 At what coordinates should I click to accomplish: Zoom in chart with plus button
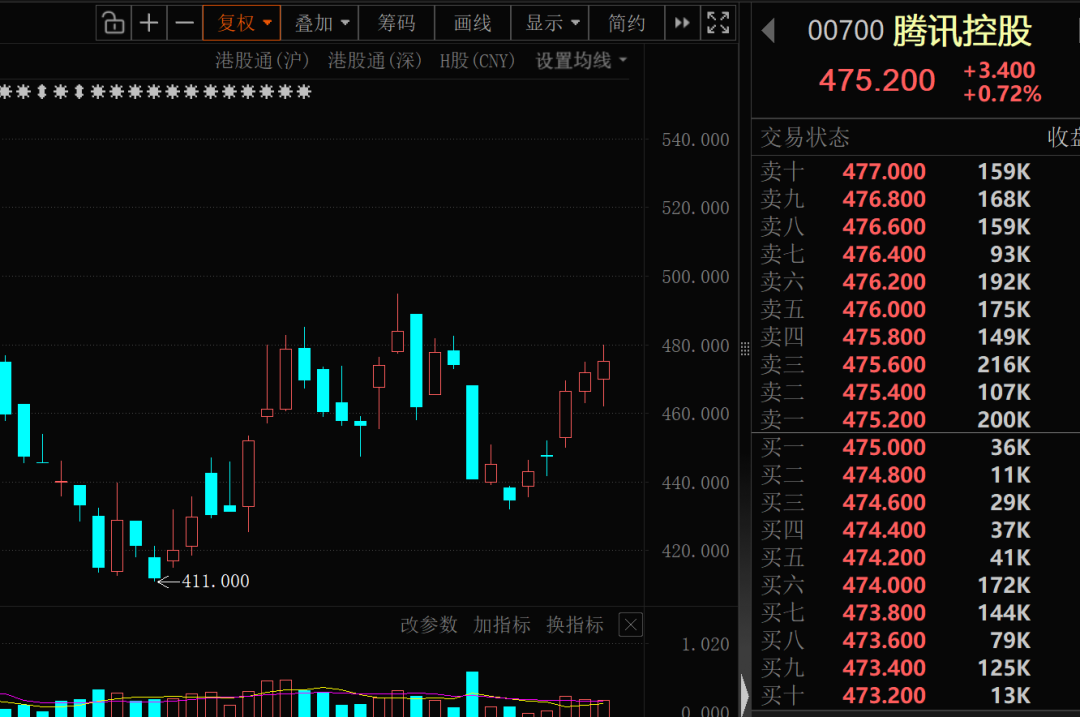coord(149,23)
